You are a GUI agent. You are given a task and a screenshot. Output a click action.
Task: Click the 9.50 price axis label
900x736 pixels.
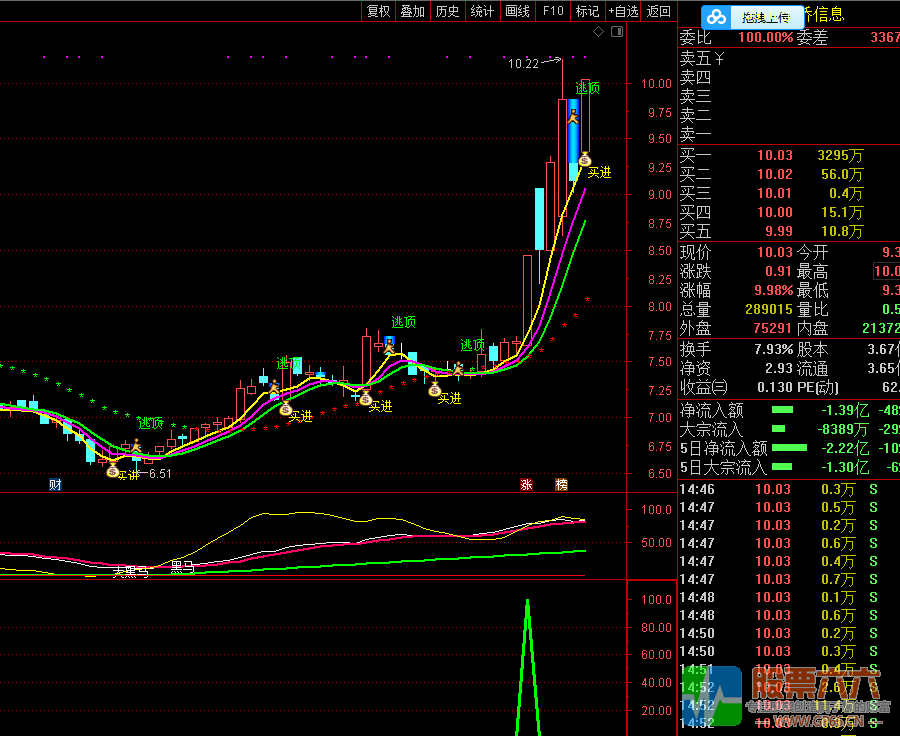659,138
